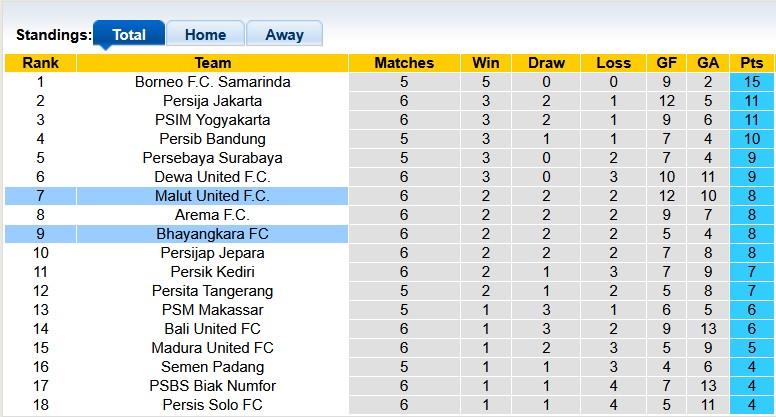Open Persebaya Surabaya team page
This screenshot has height=417, width=776.
coord(212,158)
